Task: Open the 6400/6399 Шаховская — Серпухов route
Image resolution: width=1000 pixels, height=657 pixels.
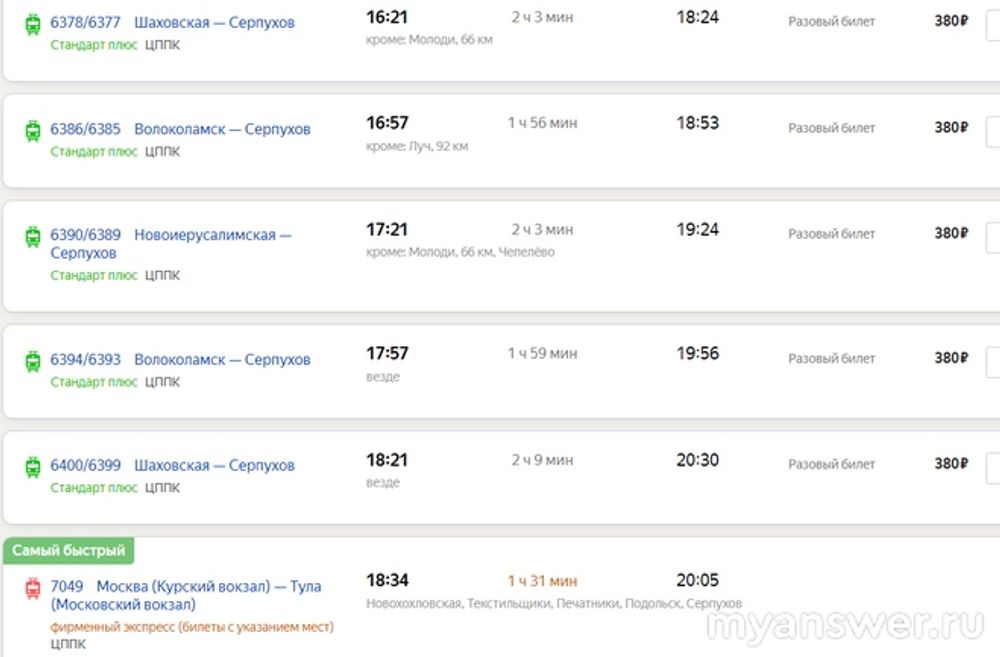Action: tap(173, 466)
